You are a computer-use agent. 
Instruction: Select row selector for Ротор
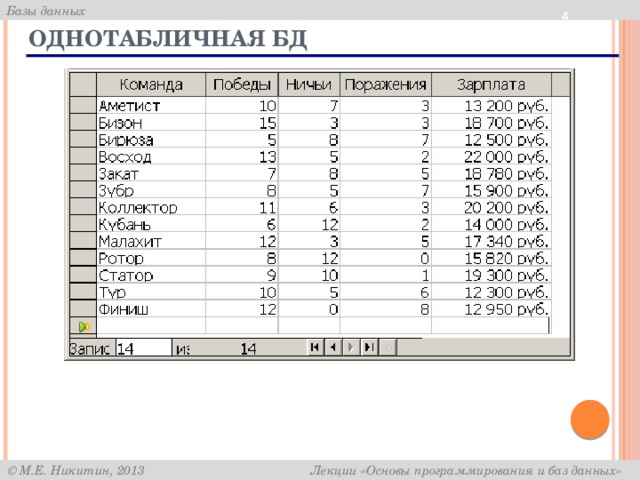(83, 258)
